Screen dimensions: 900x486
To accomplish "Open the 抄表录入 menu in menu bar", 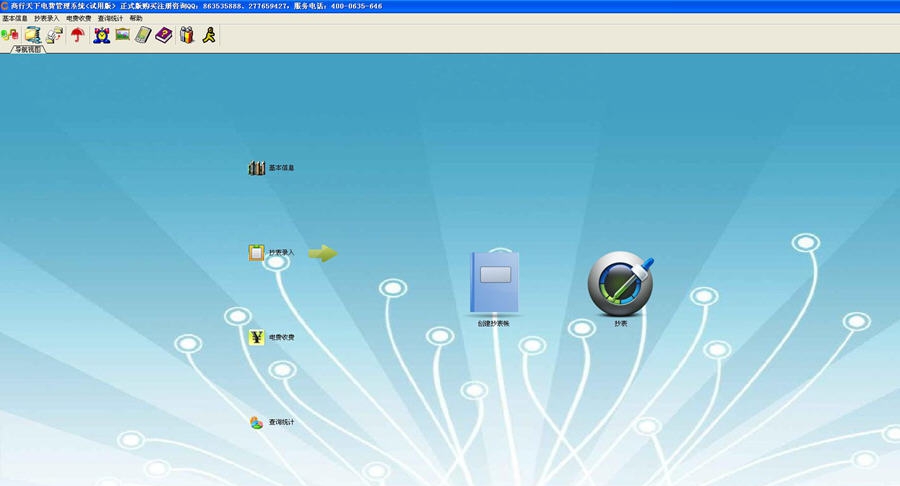I will click(46, 18).
